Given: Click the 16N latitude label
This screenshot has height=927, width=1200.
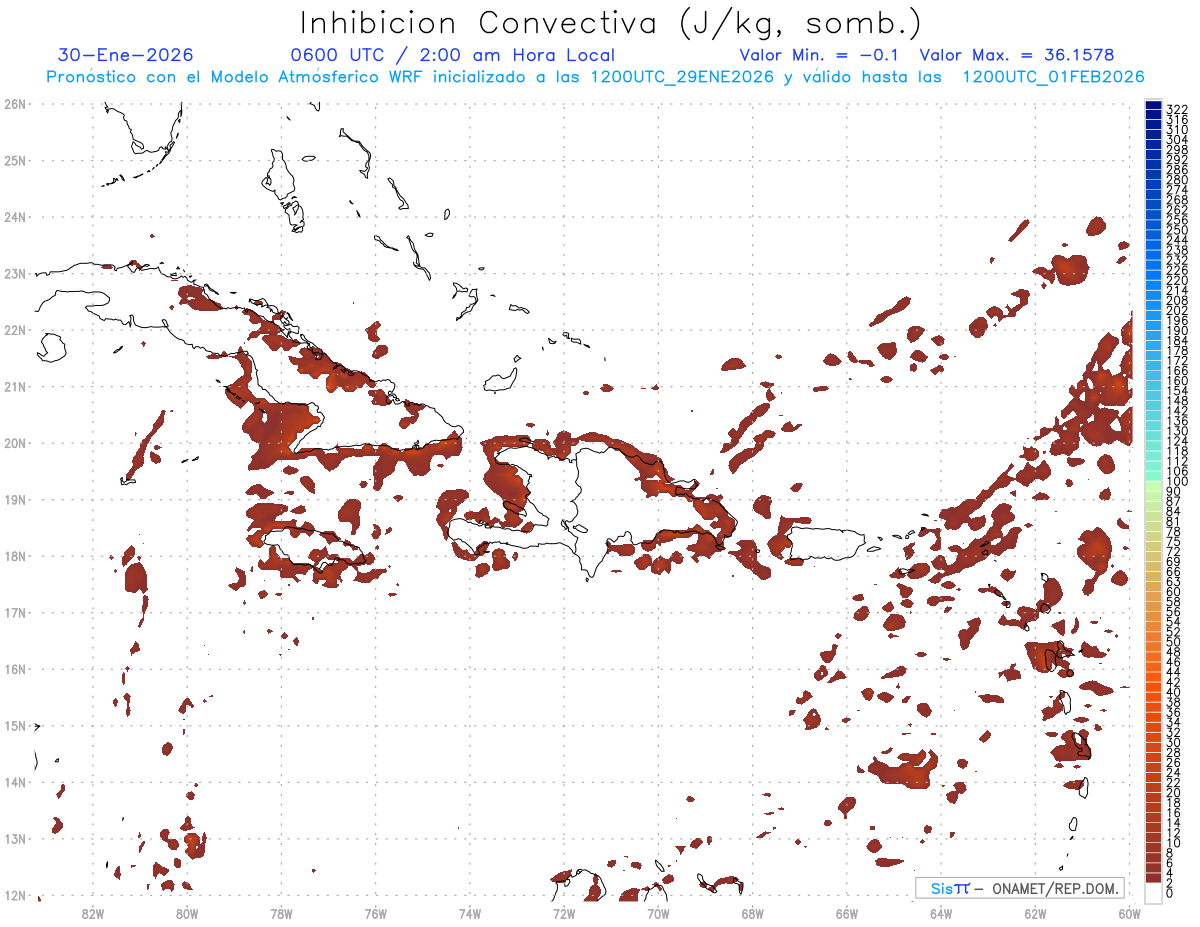Looking at the screenshot, I should 14,669.
